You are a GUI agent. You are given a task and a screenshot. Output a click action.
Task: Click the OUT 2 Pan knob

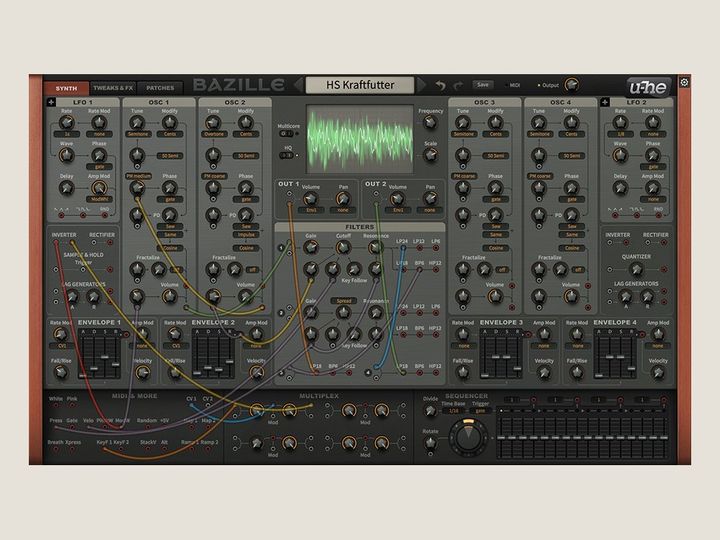pos(430,198)
